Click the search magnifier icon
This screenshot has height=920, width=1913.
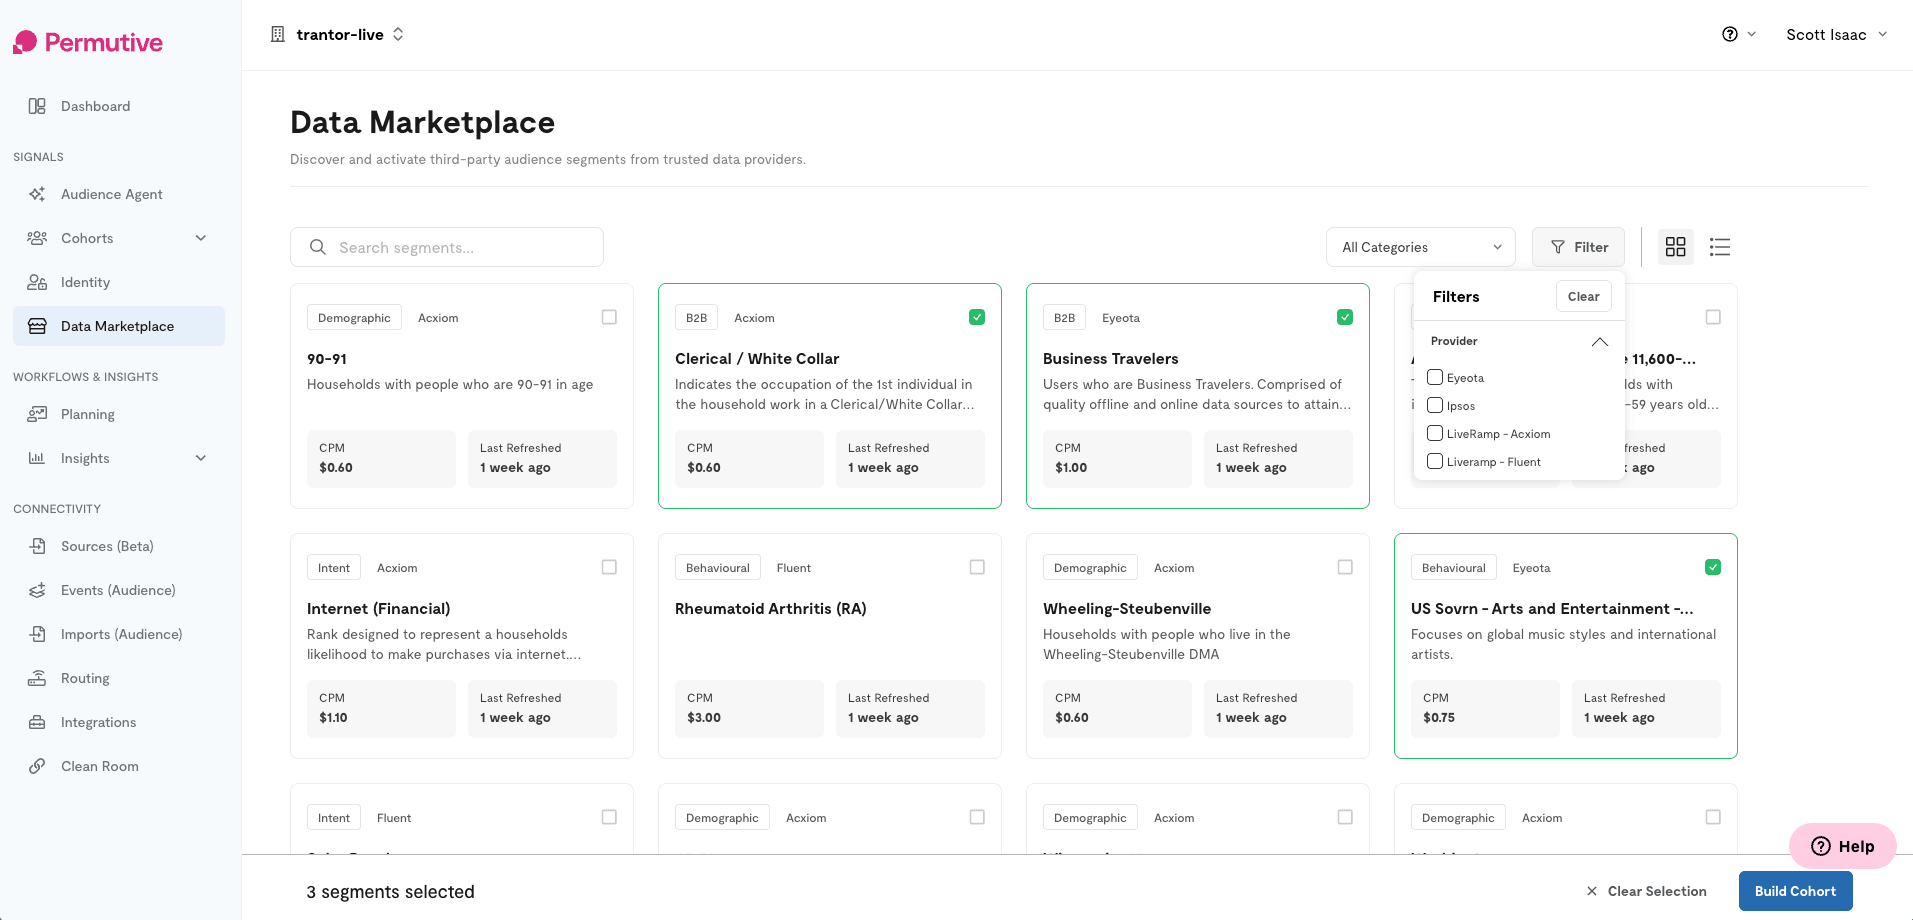(318, 247)
